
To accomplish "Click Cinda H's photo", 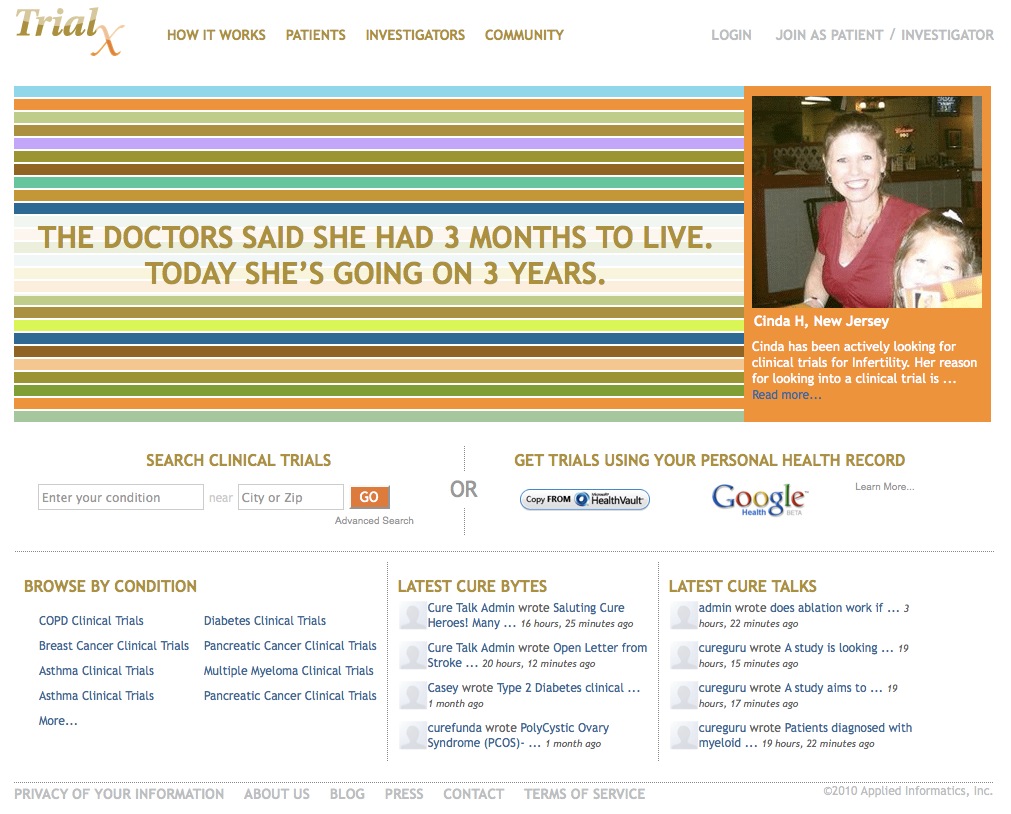I will point(866,202).
